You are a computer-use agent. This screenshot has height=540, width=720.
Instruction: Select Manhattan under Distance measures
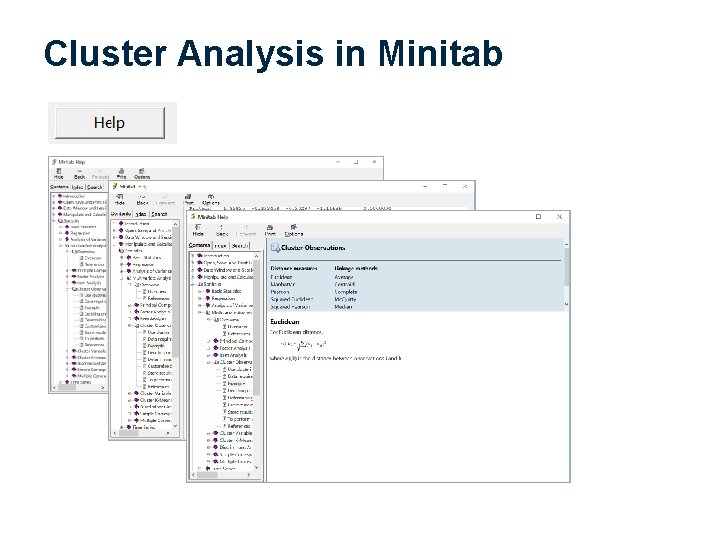[283, 284]
